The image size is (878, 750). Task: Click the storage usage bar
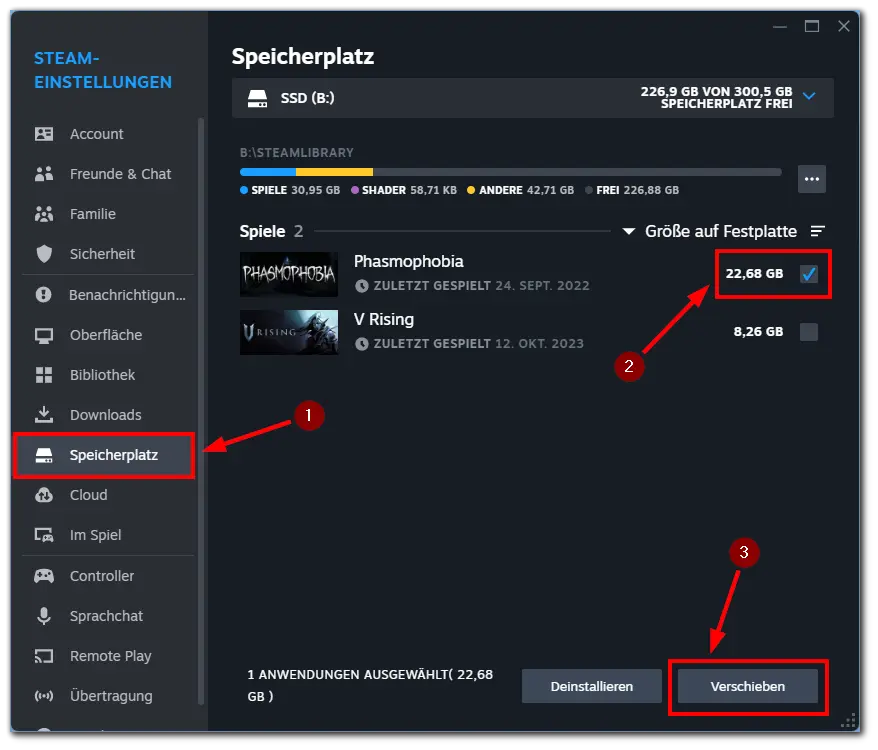click(510, 173)
